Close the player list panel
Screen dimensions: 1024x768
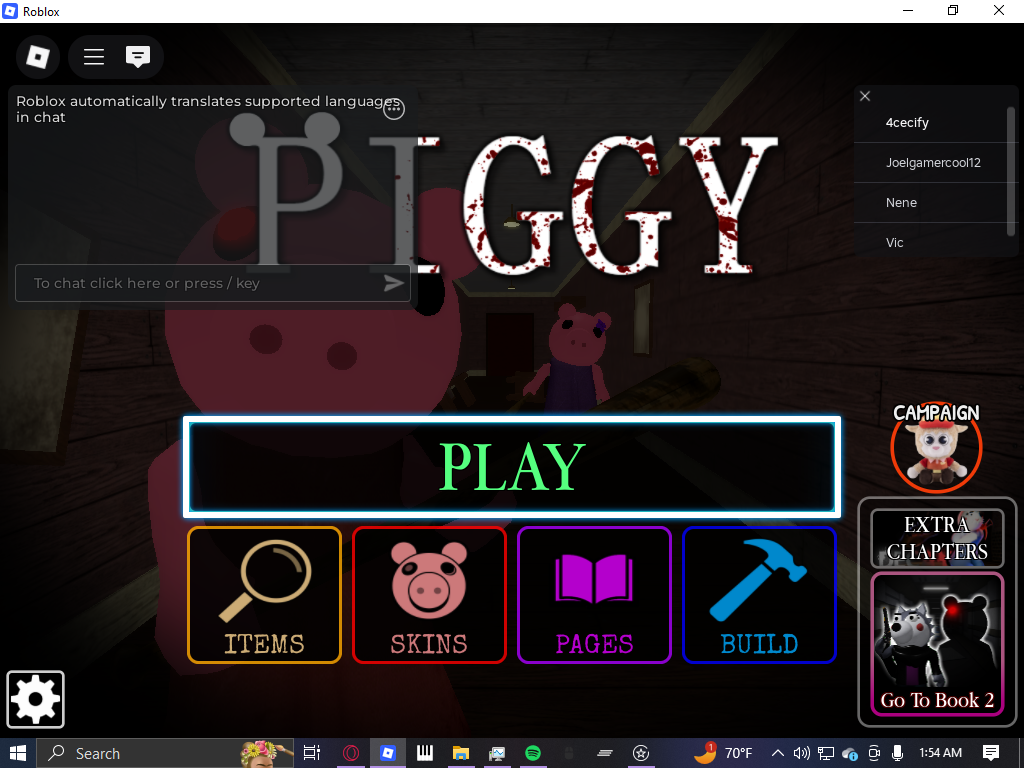865,96
